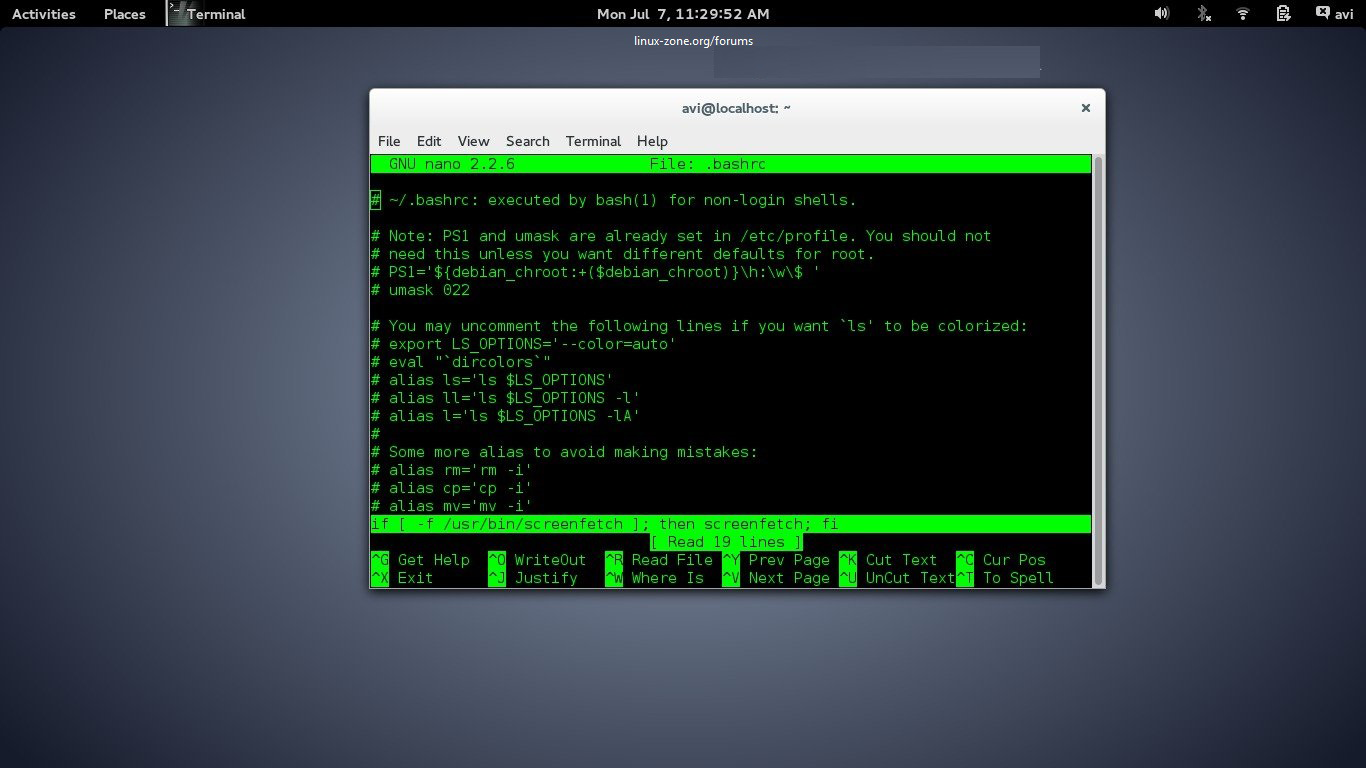Click the terminal title bar avi@localhost
Viewport: 1366px width, 768px height.
click(736, 108)
